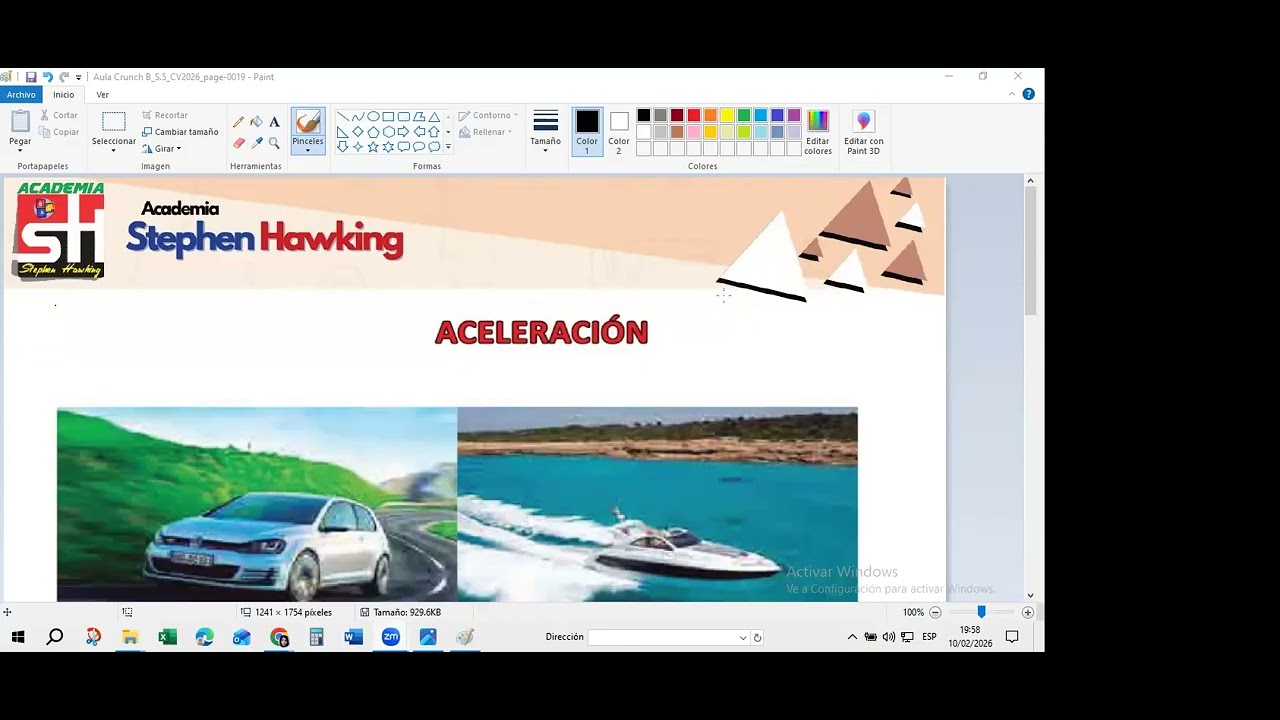1280x720 pixels.
Task: Click the Pinceles brush icon
Action: coord(308,122)
